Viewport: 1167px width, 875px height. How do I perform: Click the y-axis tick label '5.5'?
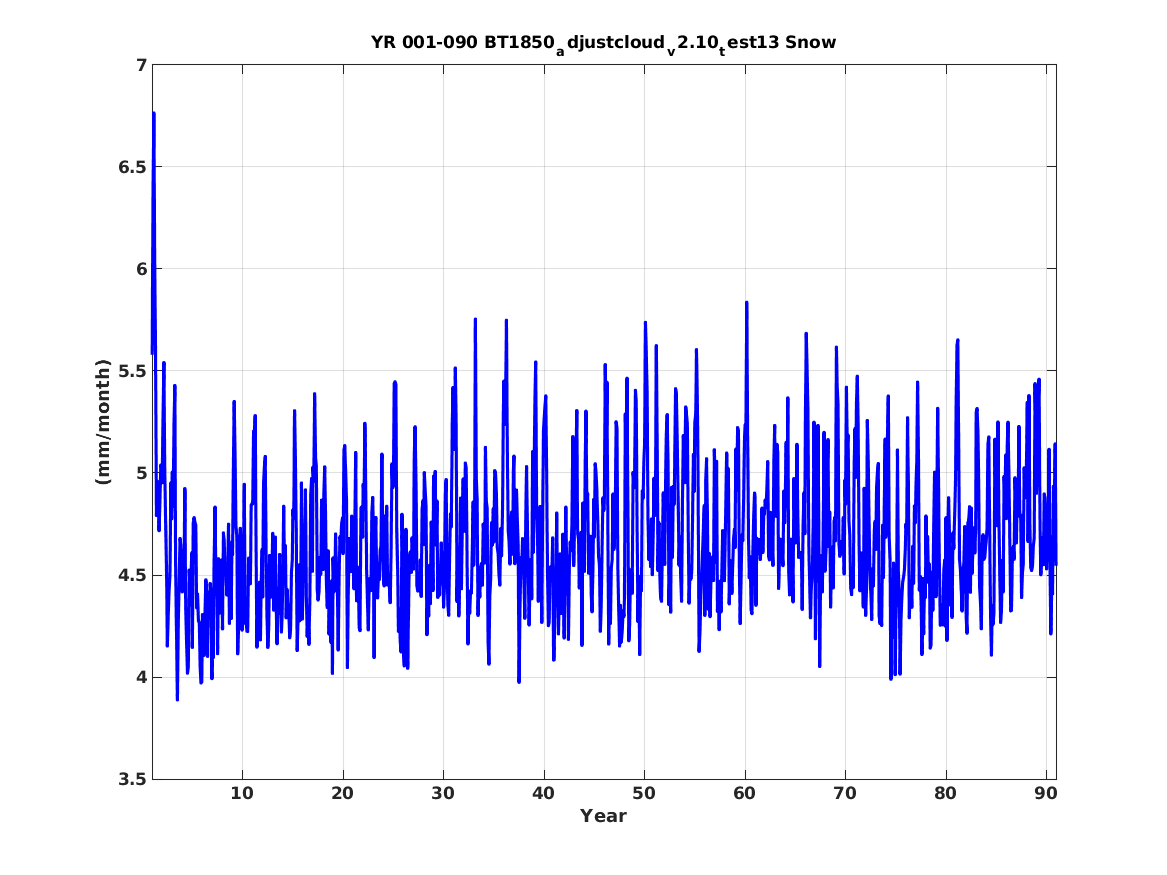click(x=132, y=371)
